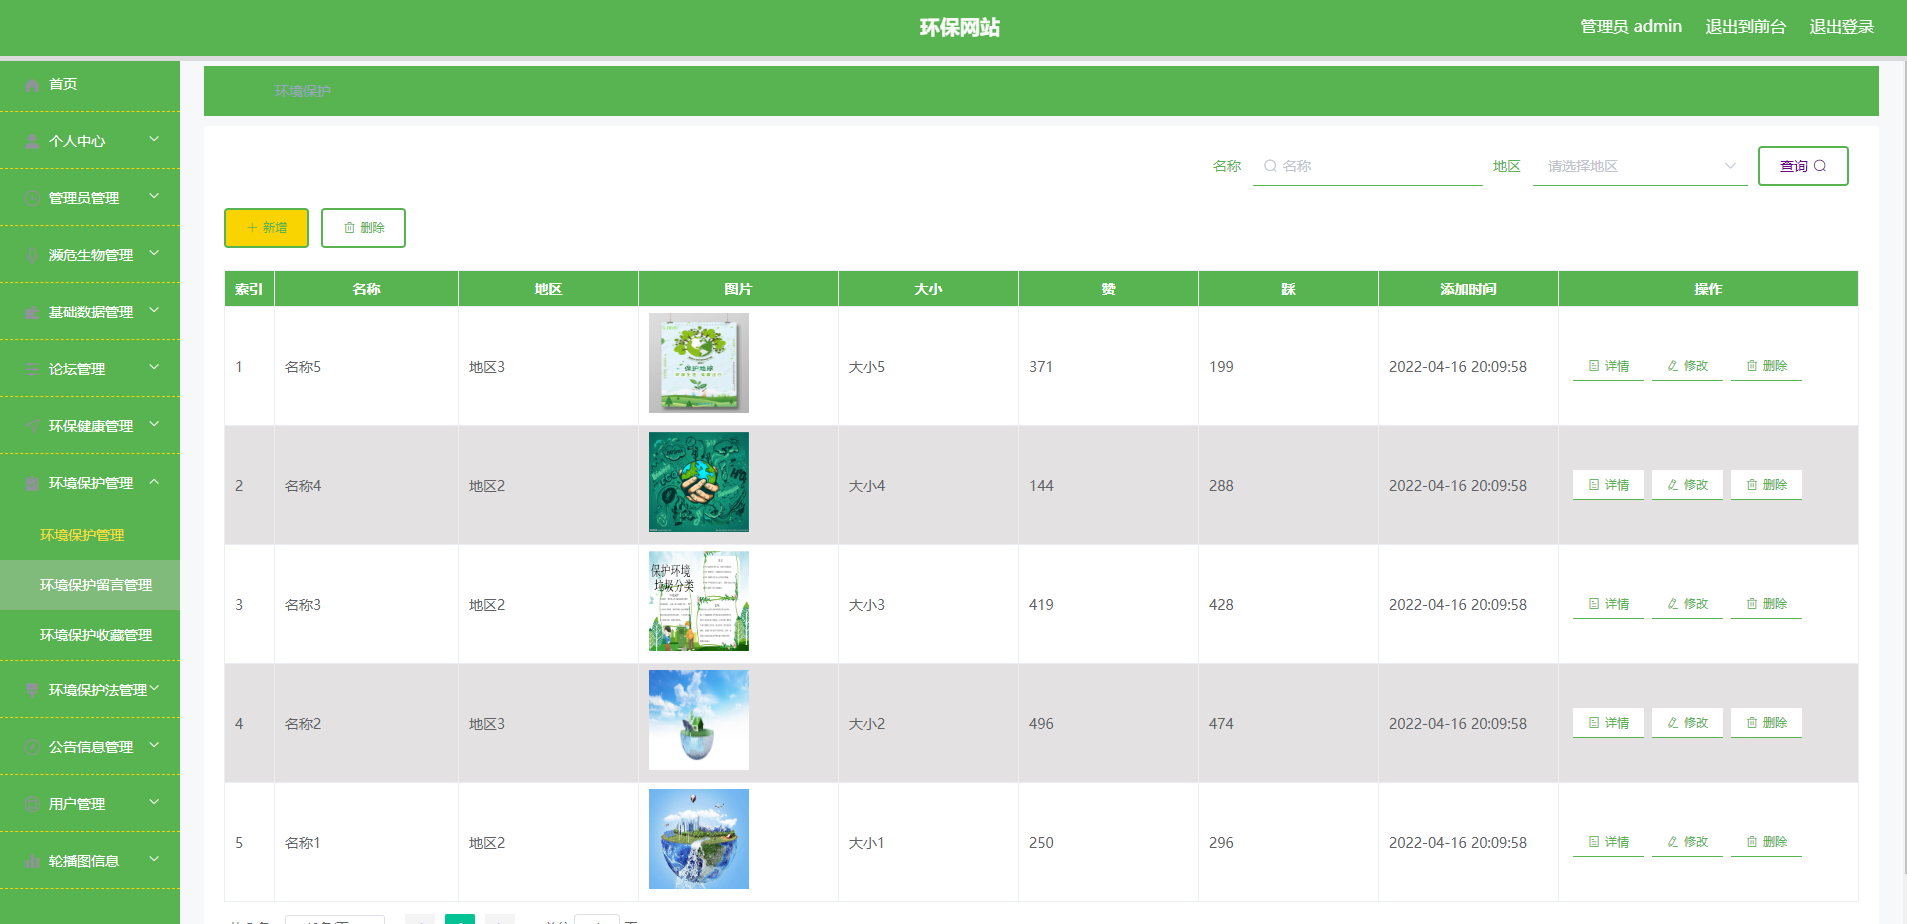Open the 论坛管理 sidebar menu

pos(90,369)
